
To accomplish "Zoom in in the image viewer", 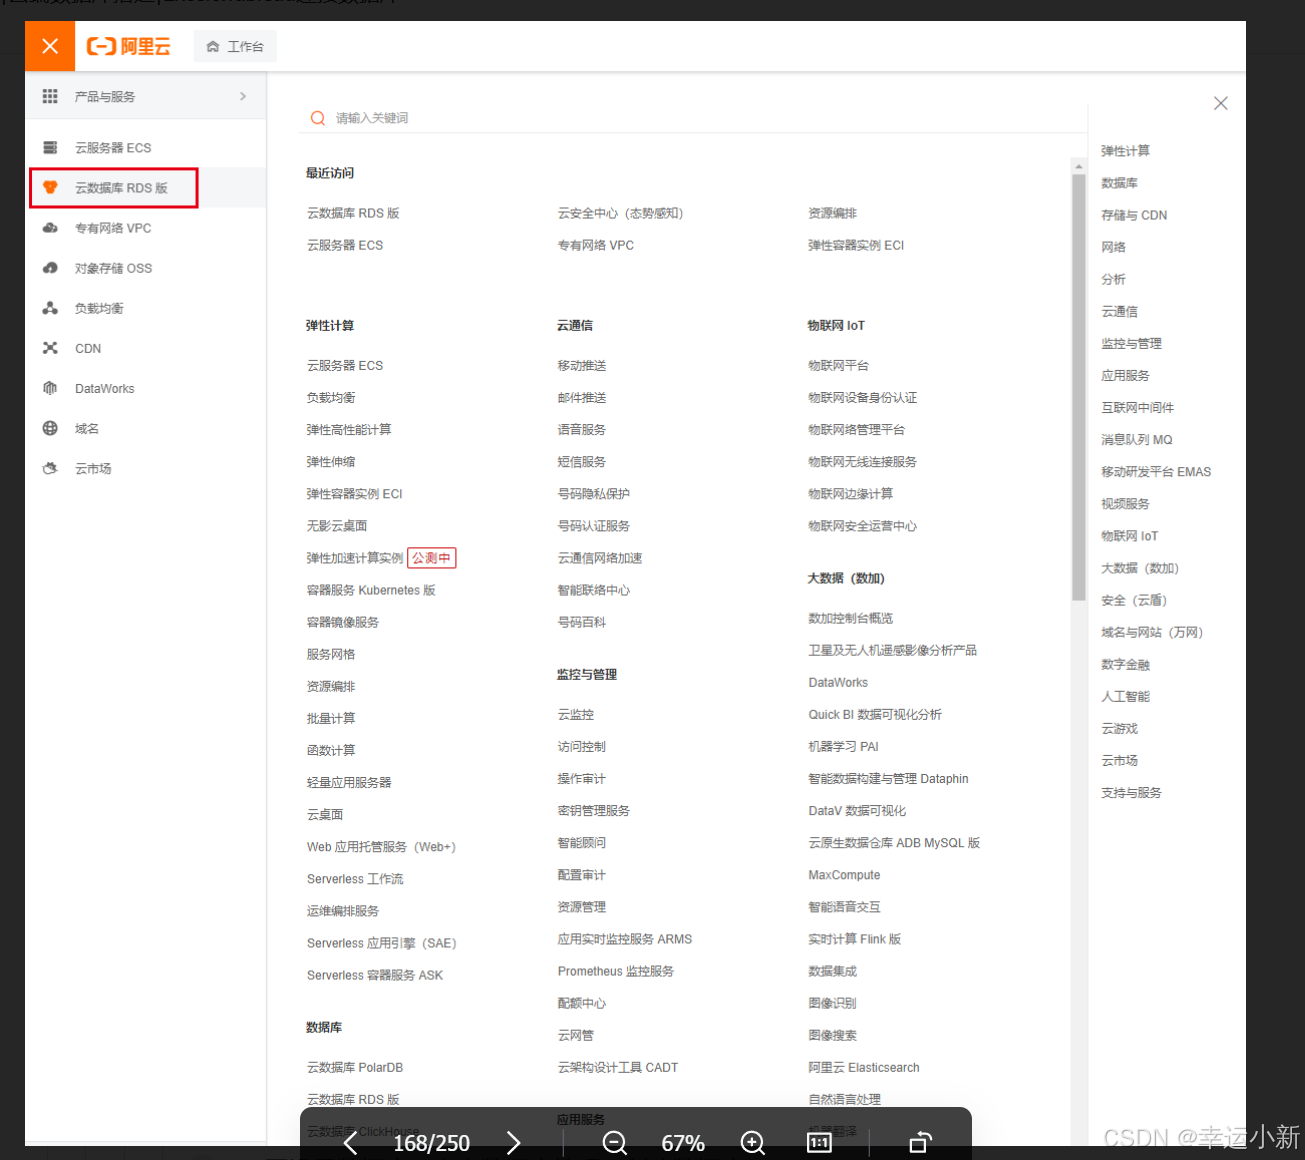I will [752, 1143].
